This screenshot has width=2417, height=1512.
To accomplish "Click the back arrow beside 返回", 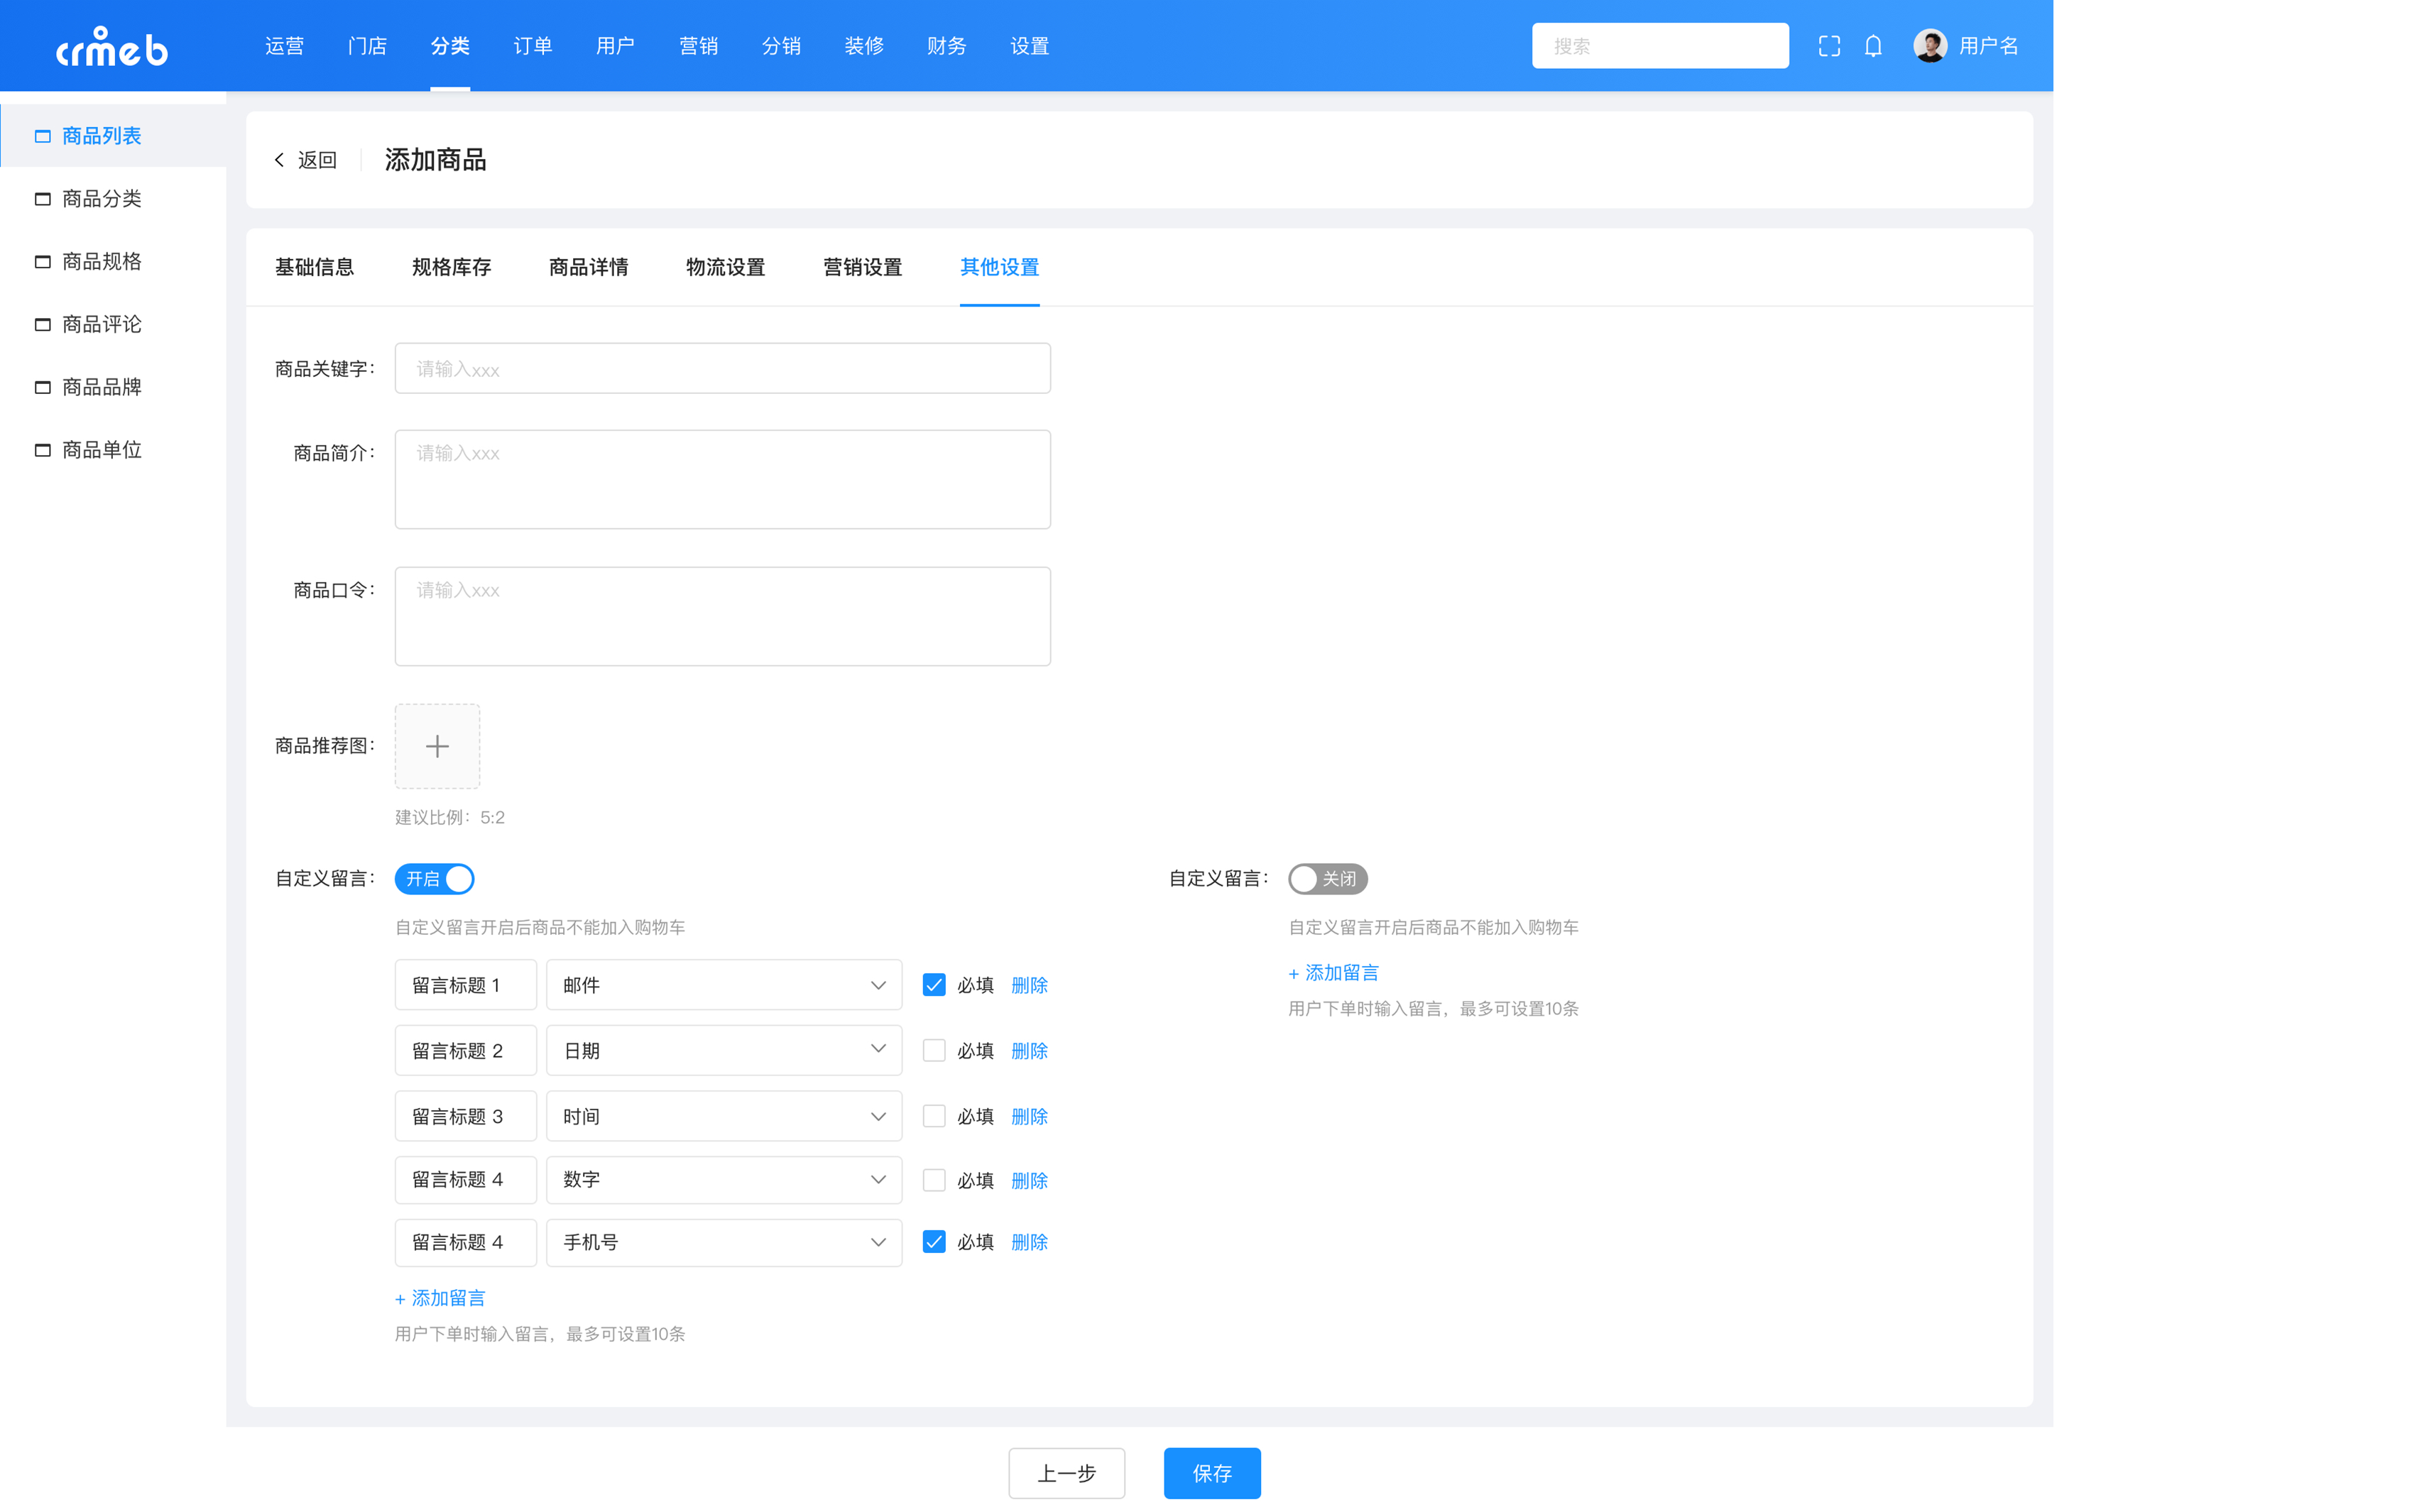I will pos(280,160).
